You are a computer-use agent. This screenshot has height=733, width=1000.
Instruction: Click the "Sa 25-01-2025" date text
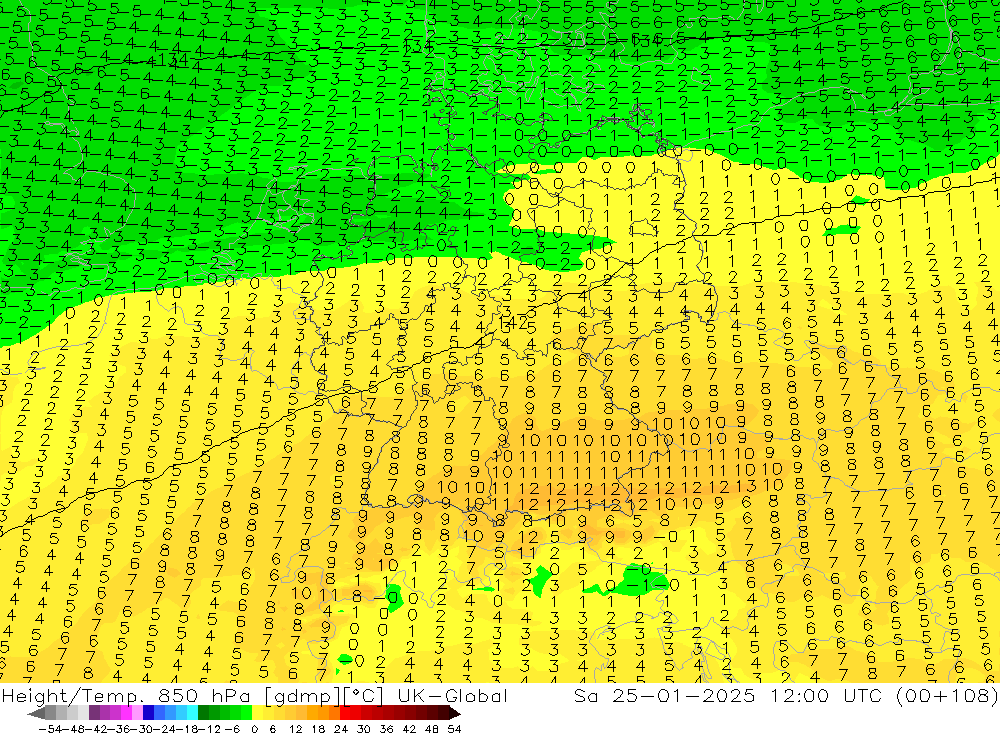click(x=664, y=695)
